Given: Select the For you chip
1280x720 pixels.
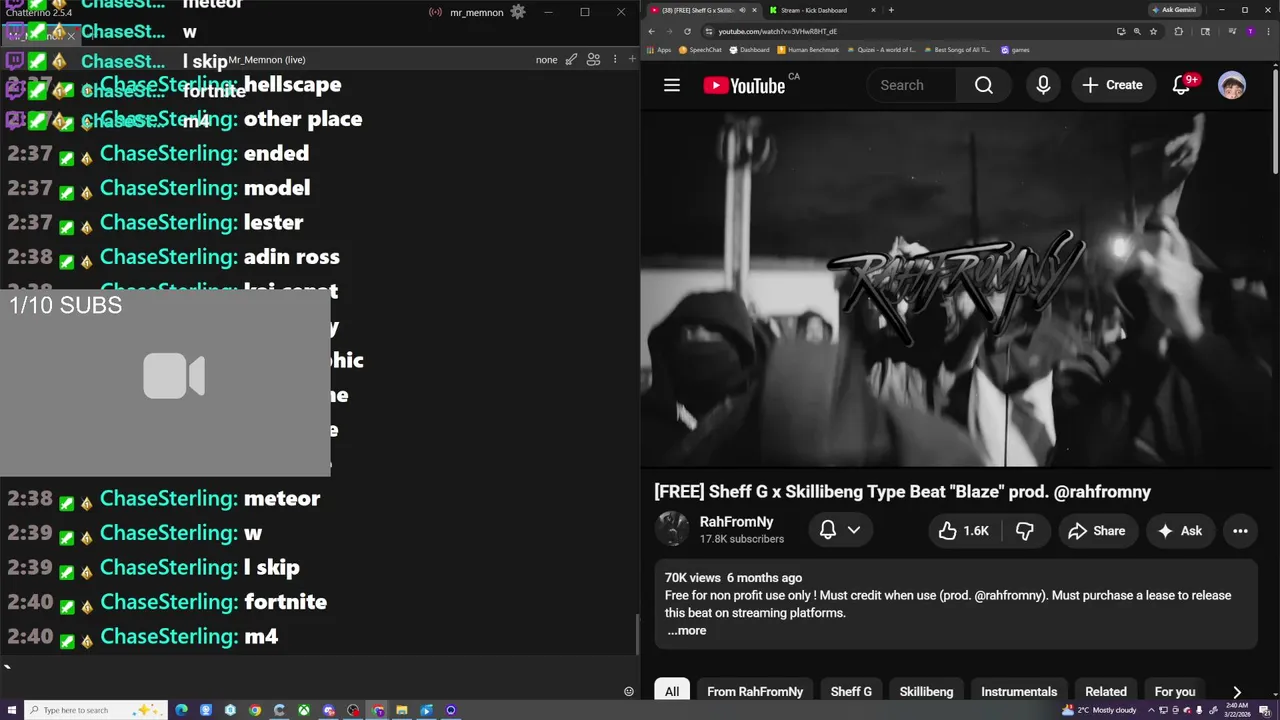Looking at the screenshot, I should 1175,691.
